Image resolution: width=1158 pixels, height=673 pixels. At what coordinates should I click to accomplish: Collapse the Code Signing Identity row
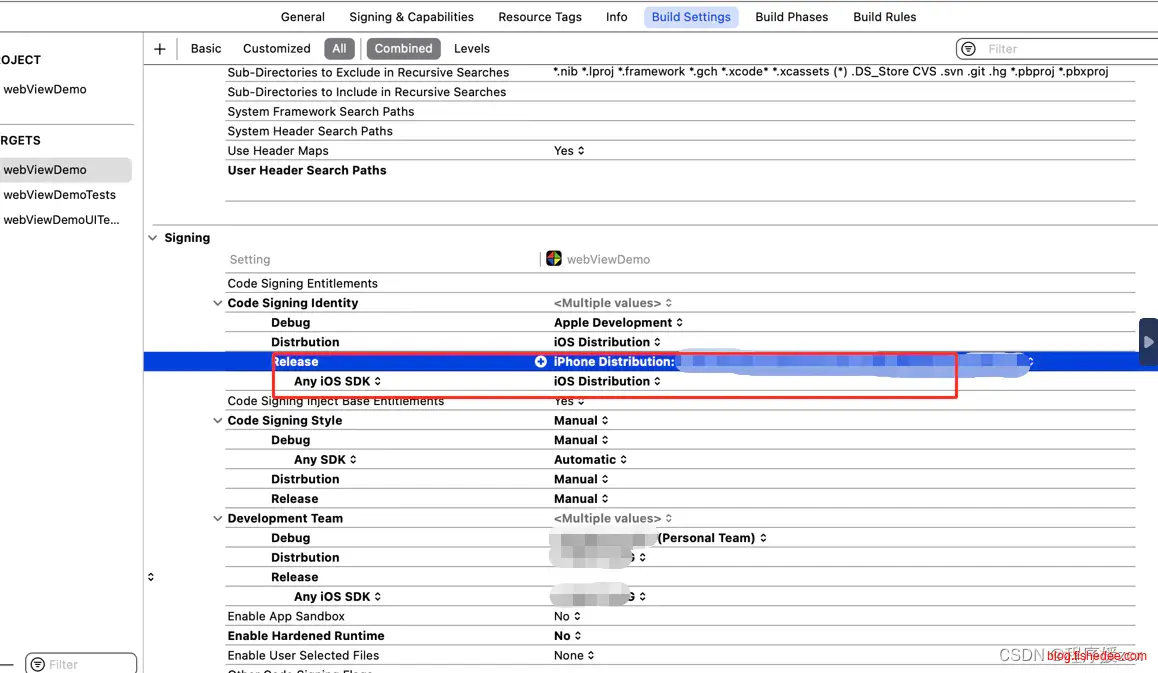[218, 303]
